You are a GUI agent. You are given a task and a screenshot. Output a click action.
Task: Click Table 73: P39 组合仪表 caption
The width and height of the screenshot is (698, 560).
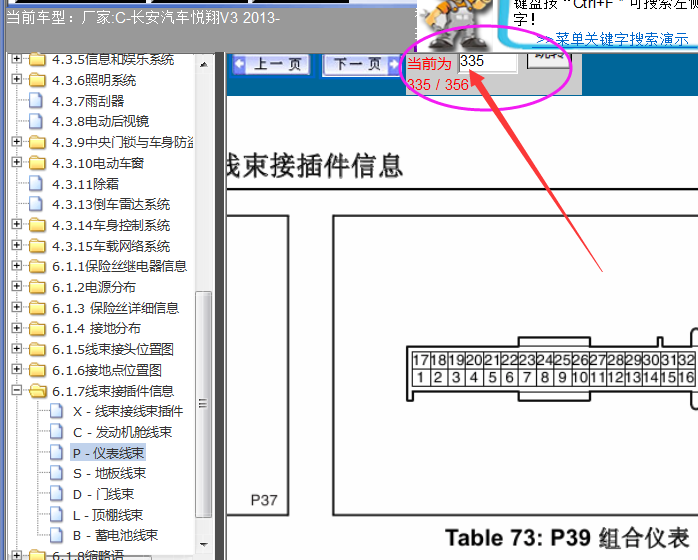567,538
